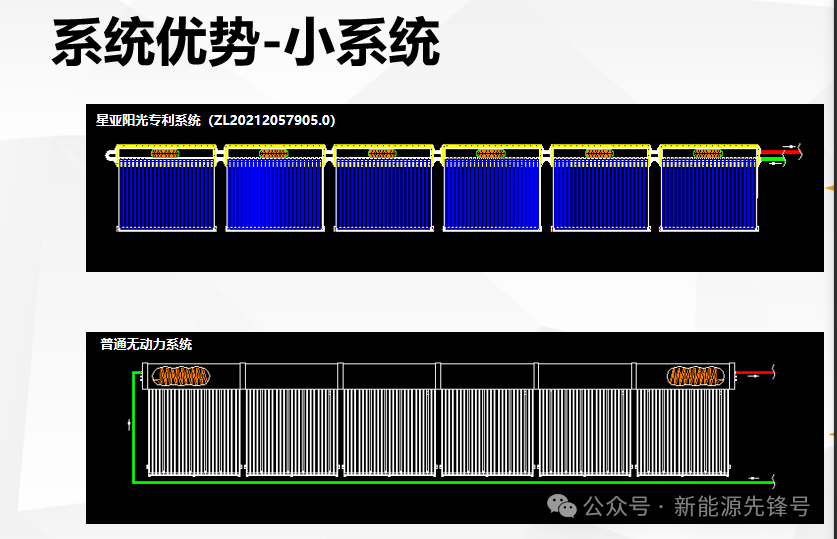This screenshot has width=837, height=539.
Task: Click the left orange coil in 普通无动力系统 diagram
Action: click(x=181, y=376)
